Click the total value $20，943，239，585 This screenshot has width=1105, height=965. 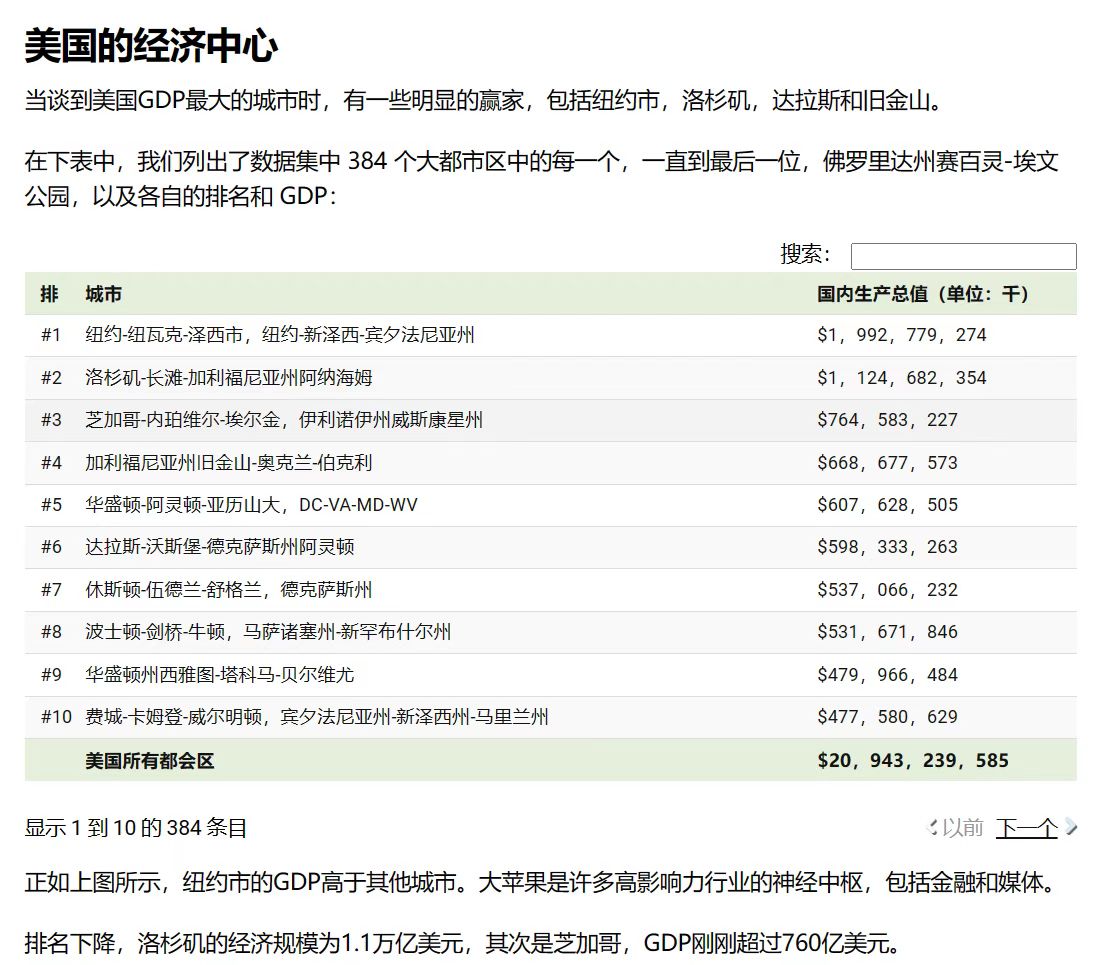click(x=913, y=761)
